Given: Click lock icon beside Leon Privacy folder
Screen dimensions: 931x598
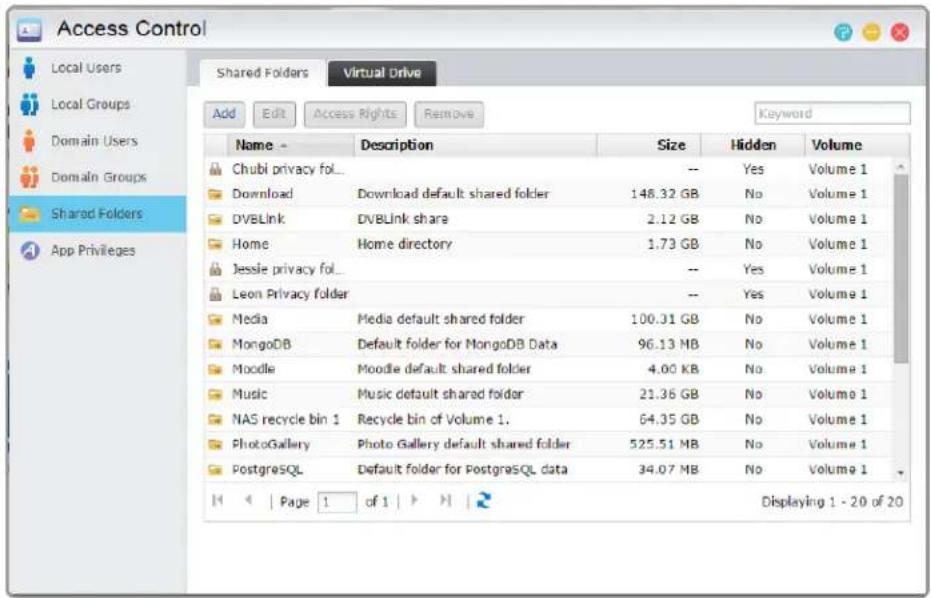Looking at the screenshot, I should [x=215, y=294].
